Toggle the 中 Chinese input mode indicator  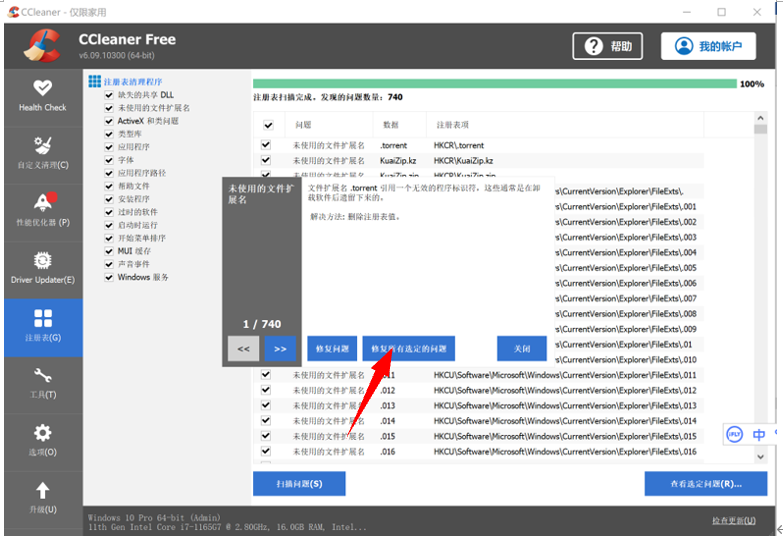coord(759,434)
